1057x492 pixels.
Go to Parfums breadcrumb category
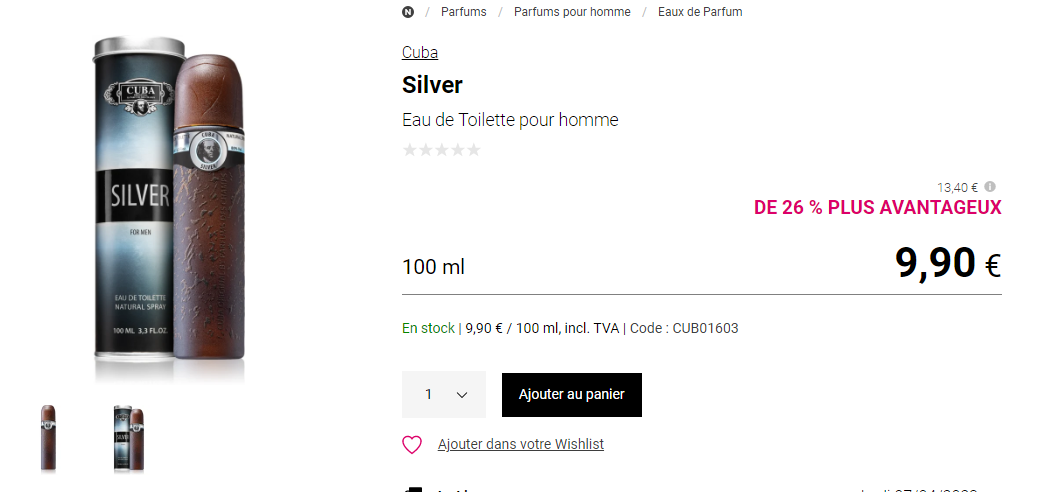(x=464, y=12)
